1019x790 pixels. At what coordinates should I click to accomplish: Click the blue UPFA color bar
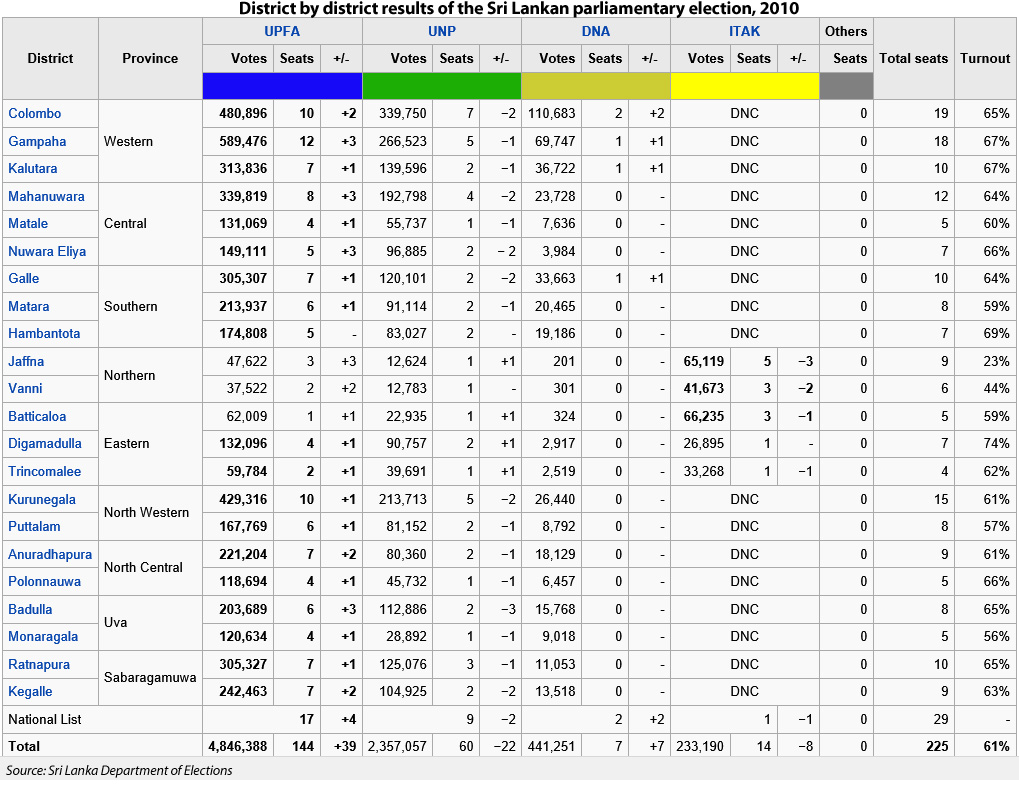282,86
